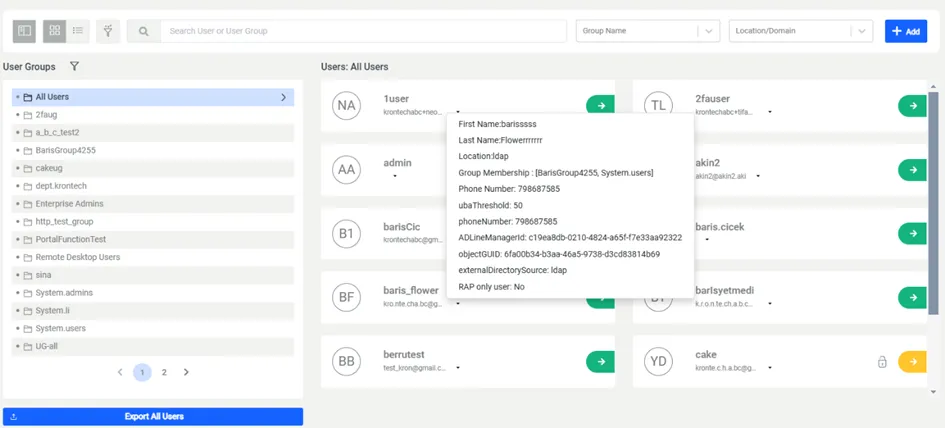This screenshot has width=945, height=428.
Task: Open the green arrow for 1user
Action: pyautogui.click(x=600, y=105)
